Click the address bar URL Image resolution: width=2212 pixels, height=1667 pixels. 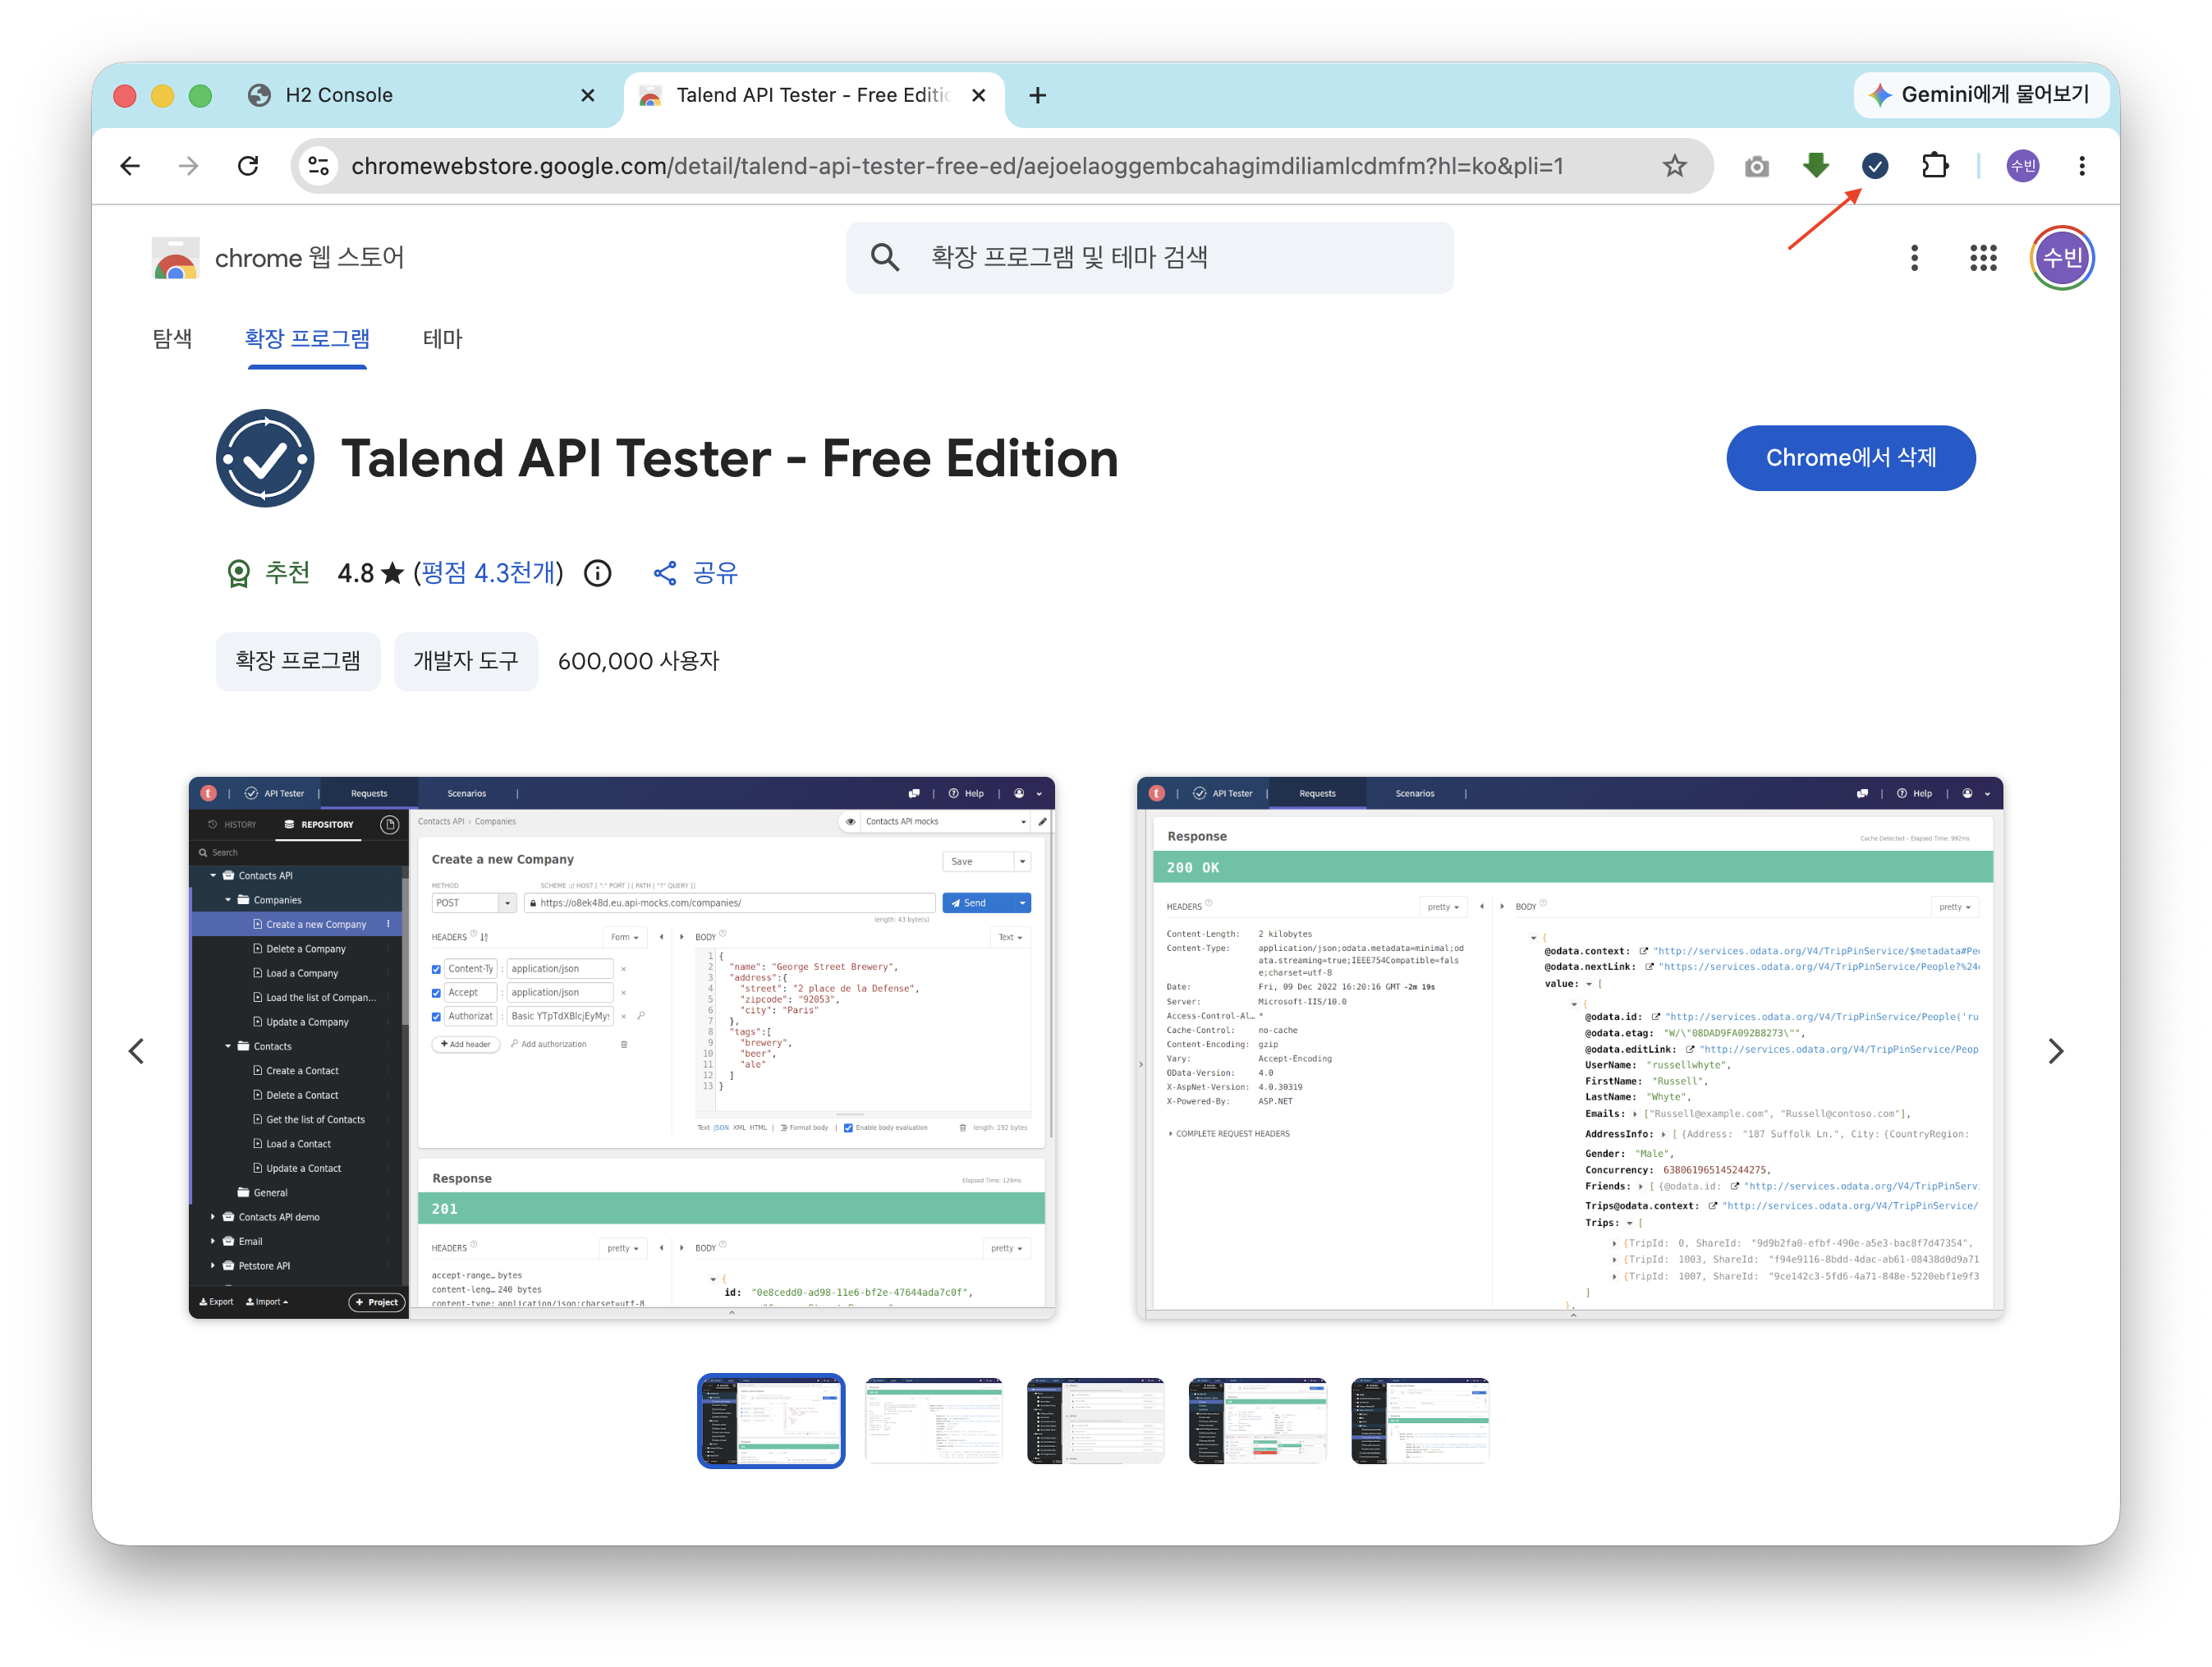click(957, 166)
